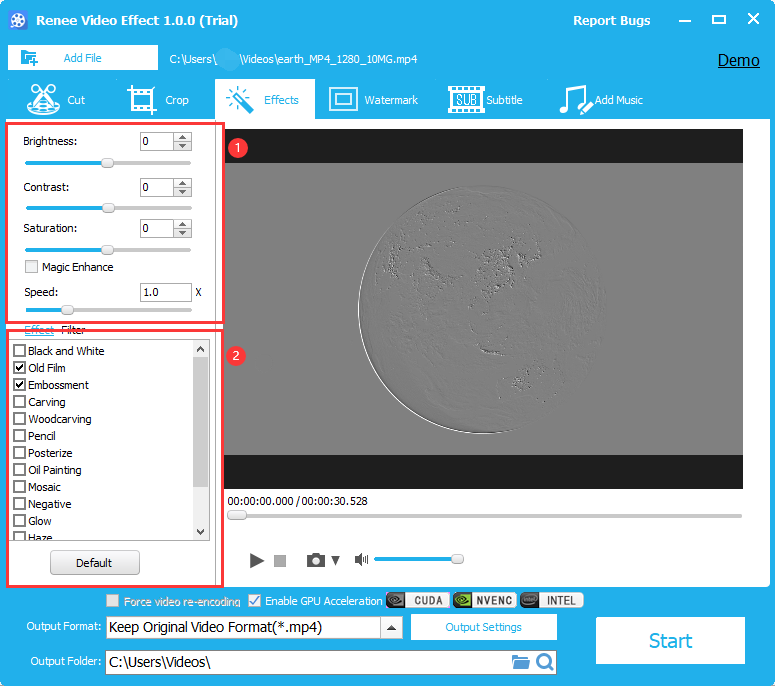
Task: Toggle the Magic Enhance checkbox
Action: pos(32,267)
